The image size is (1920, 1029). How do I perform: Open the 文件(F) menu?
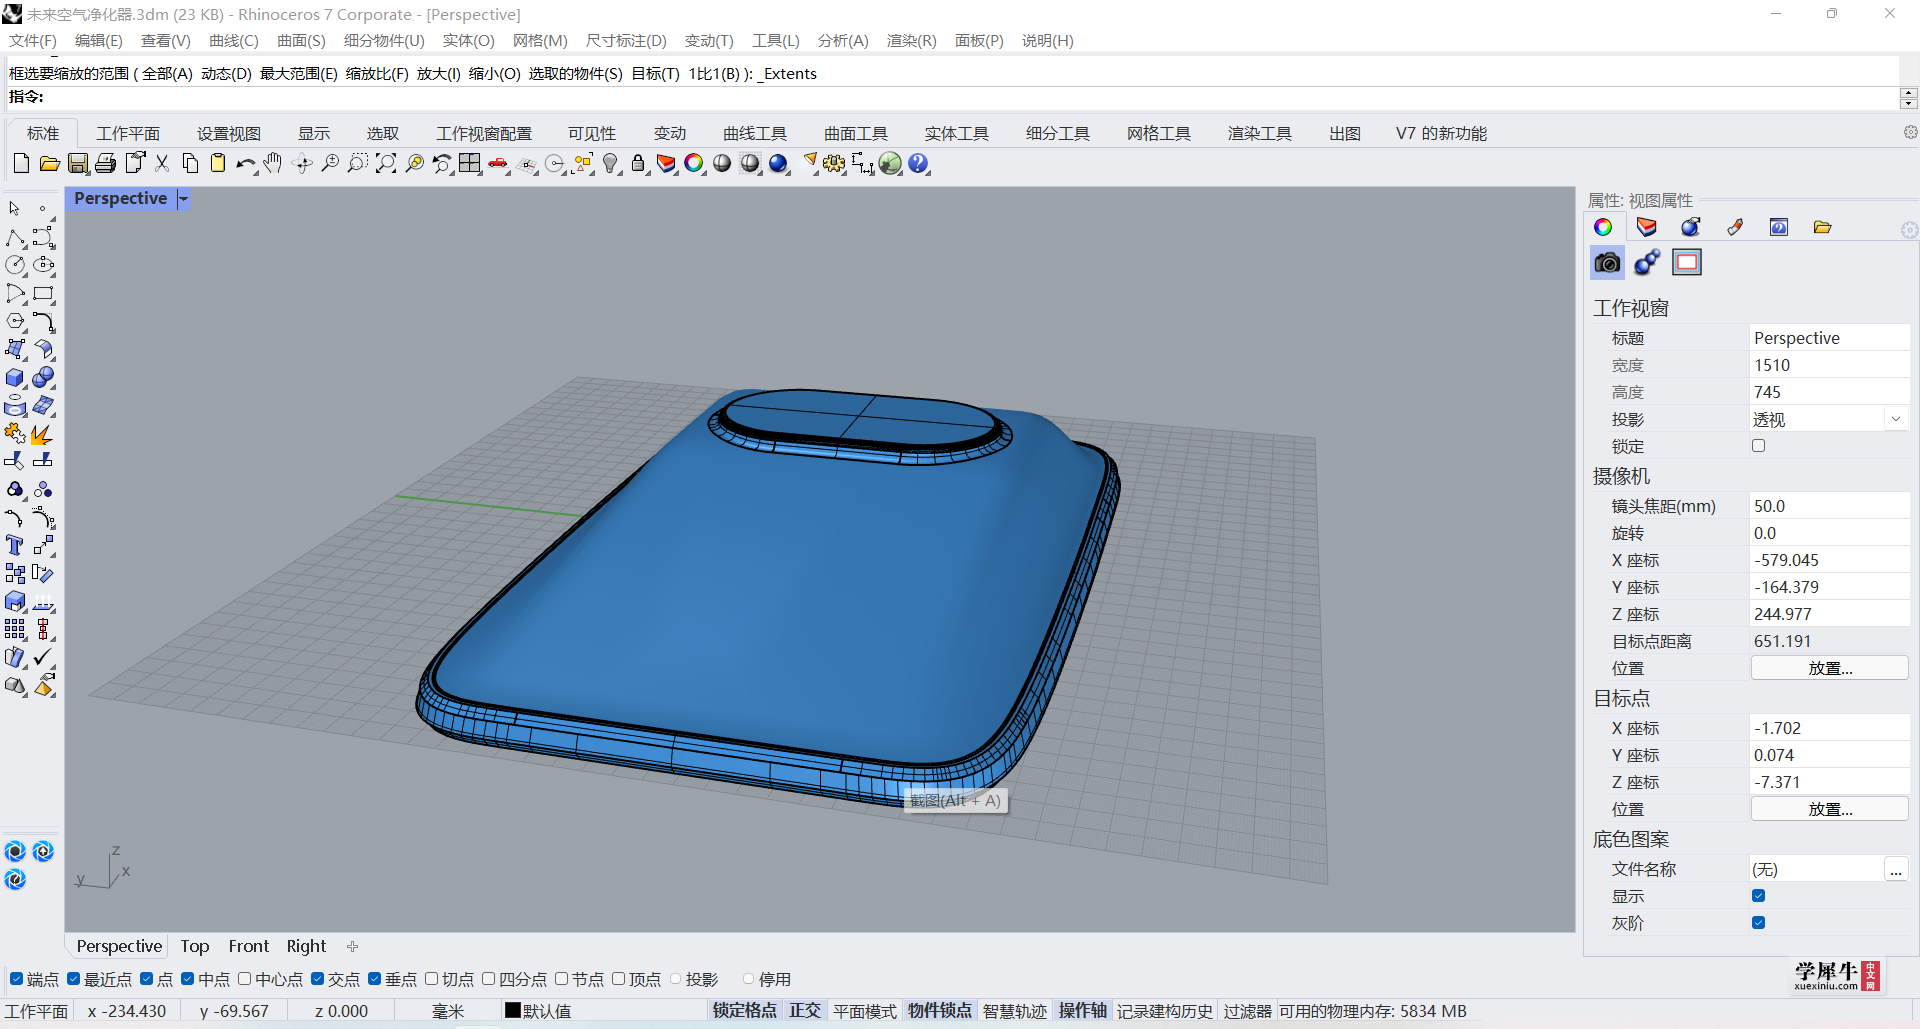click(33, 41)
